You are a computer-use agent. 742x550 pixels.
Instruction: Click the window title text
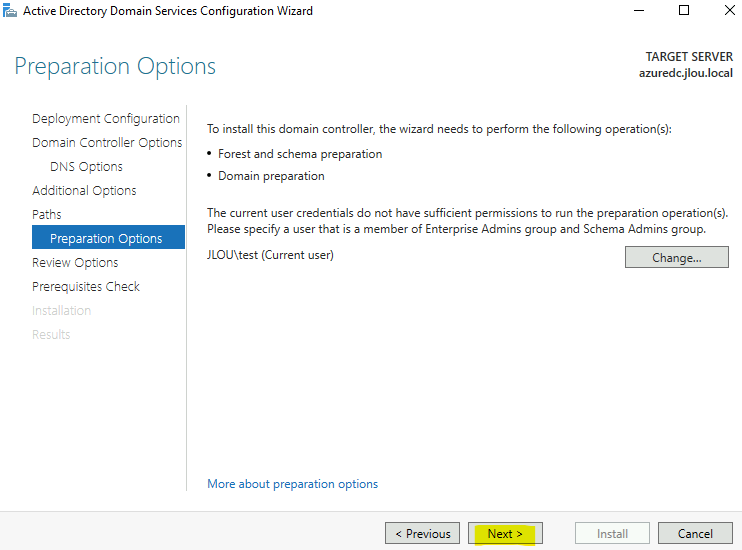click(x=168, y=11)
